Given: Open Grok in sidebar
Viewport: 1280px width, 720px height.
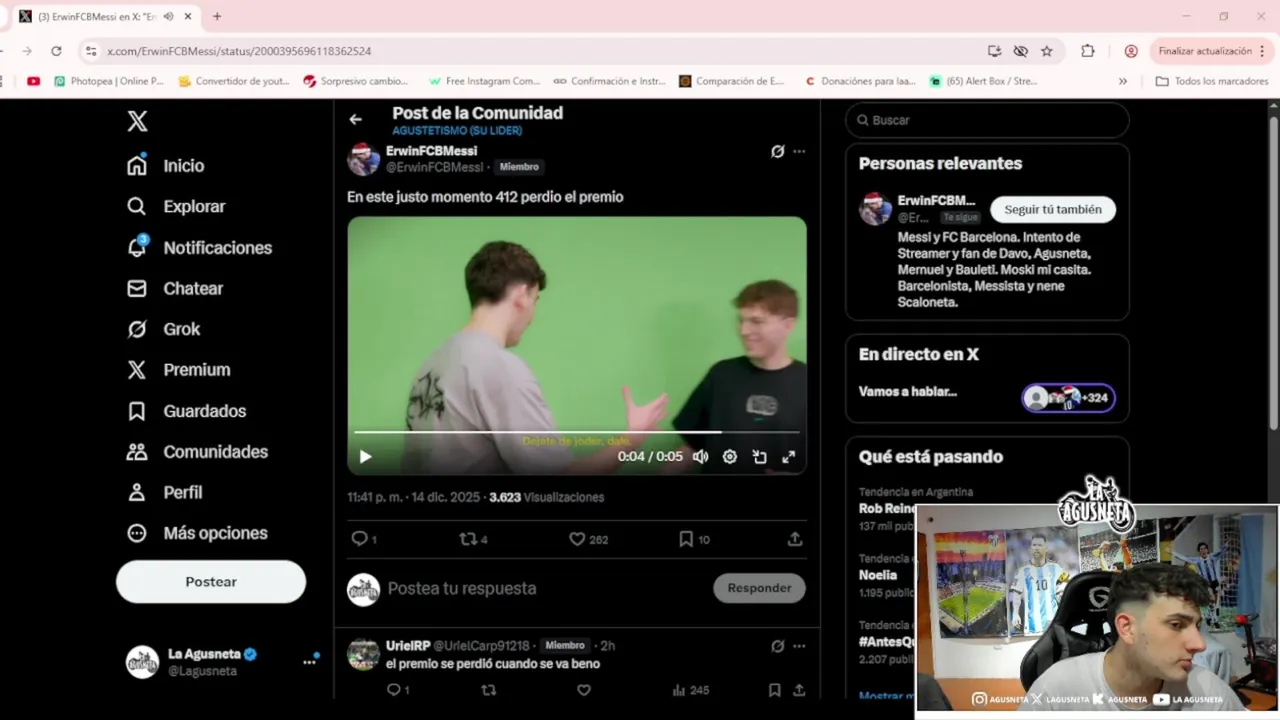Looking at the screenshot, I should click(164, 329).
